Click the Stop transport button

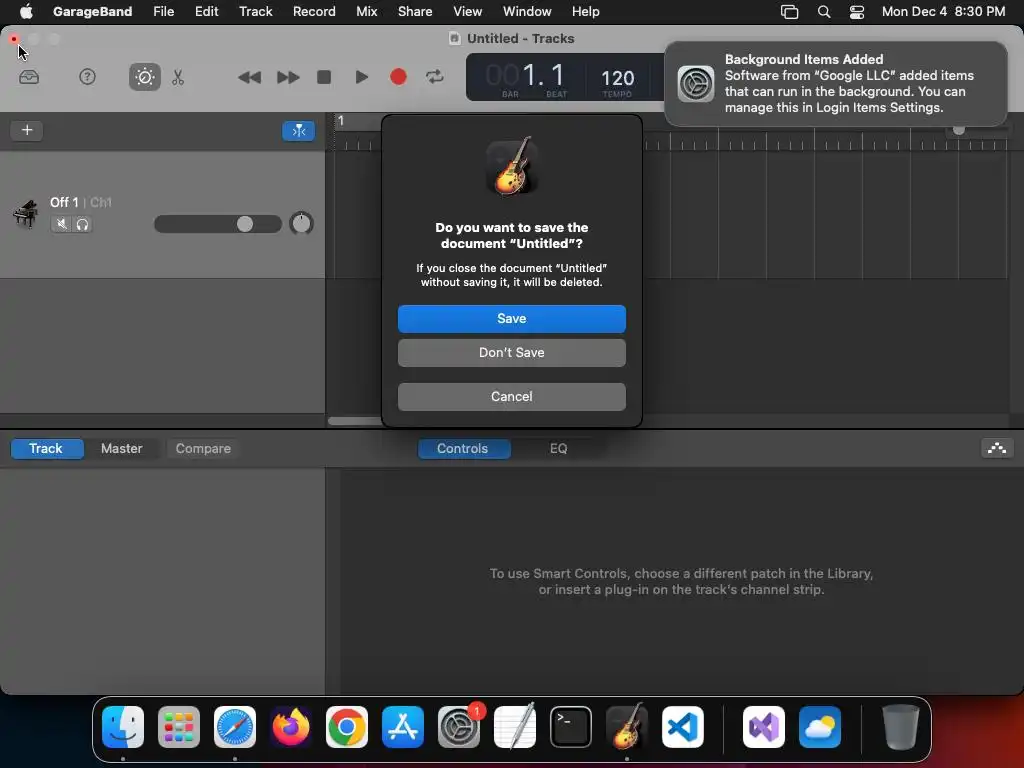(324, 77)
